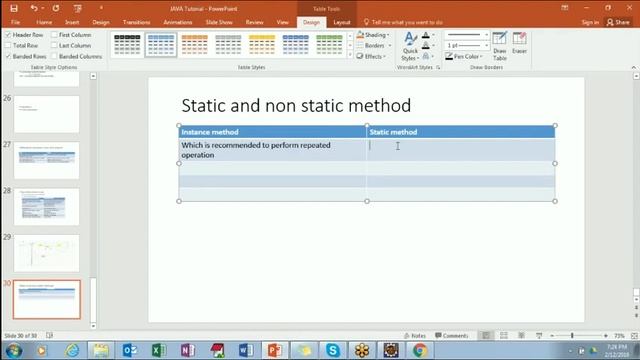Open Skype from the taskbar
Image resolution: width=640 pixels, height=360 pixels.
[x=333, y=350]
